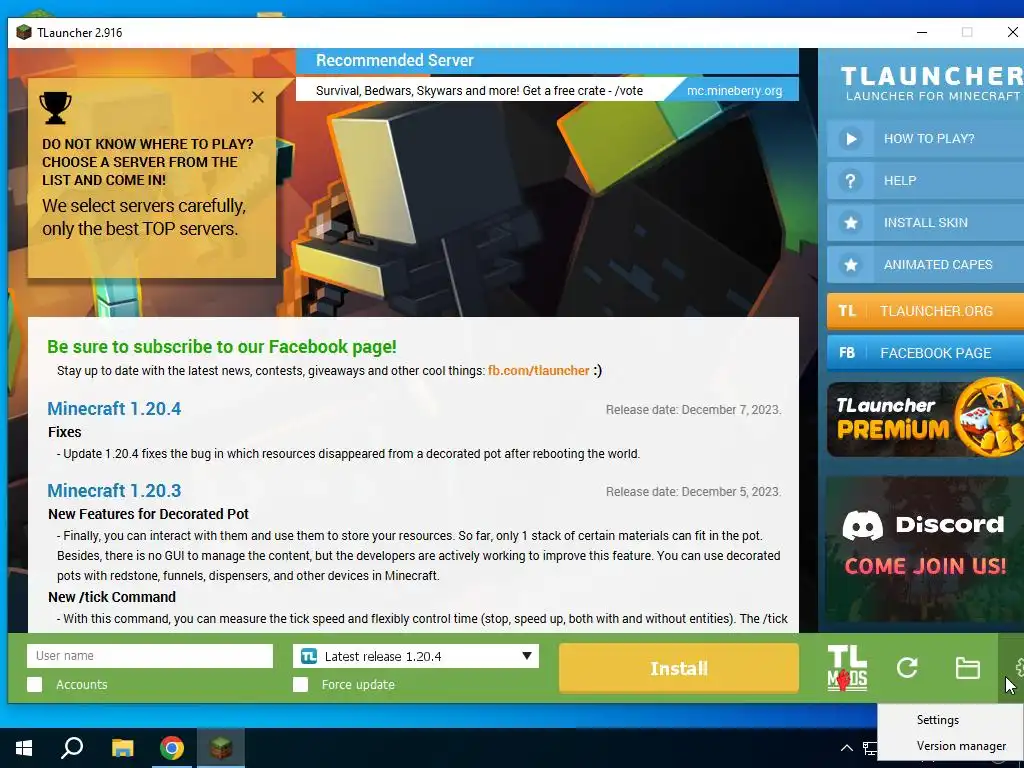Open the Animated Capes button
Image resolution: width=1024 pixels, height=768 pixels.
(x=925, y=264)
